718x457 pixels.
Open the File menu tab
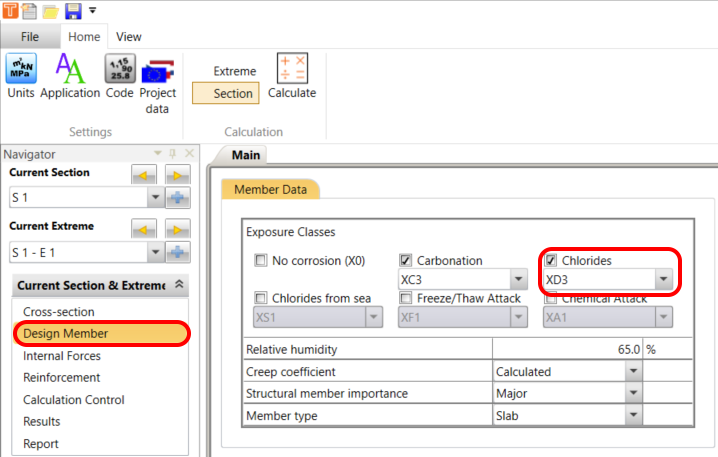[x=29, y=37]
